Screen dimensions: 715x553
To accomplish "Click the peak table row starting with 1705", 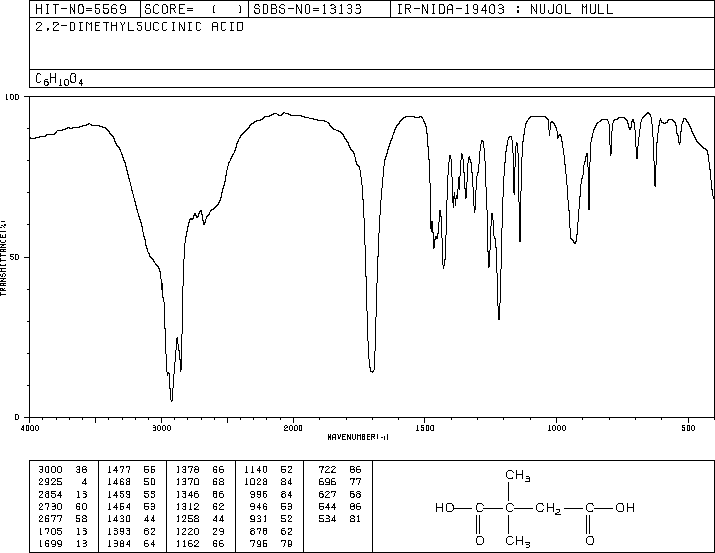I will click(x=62, y=531).
